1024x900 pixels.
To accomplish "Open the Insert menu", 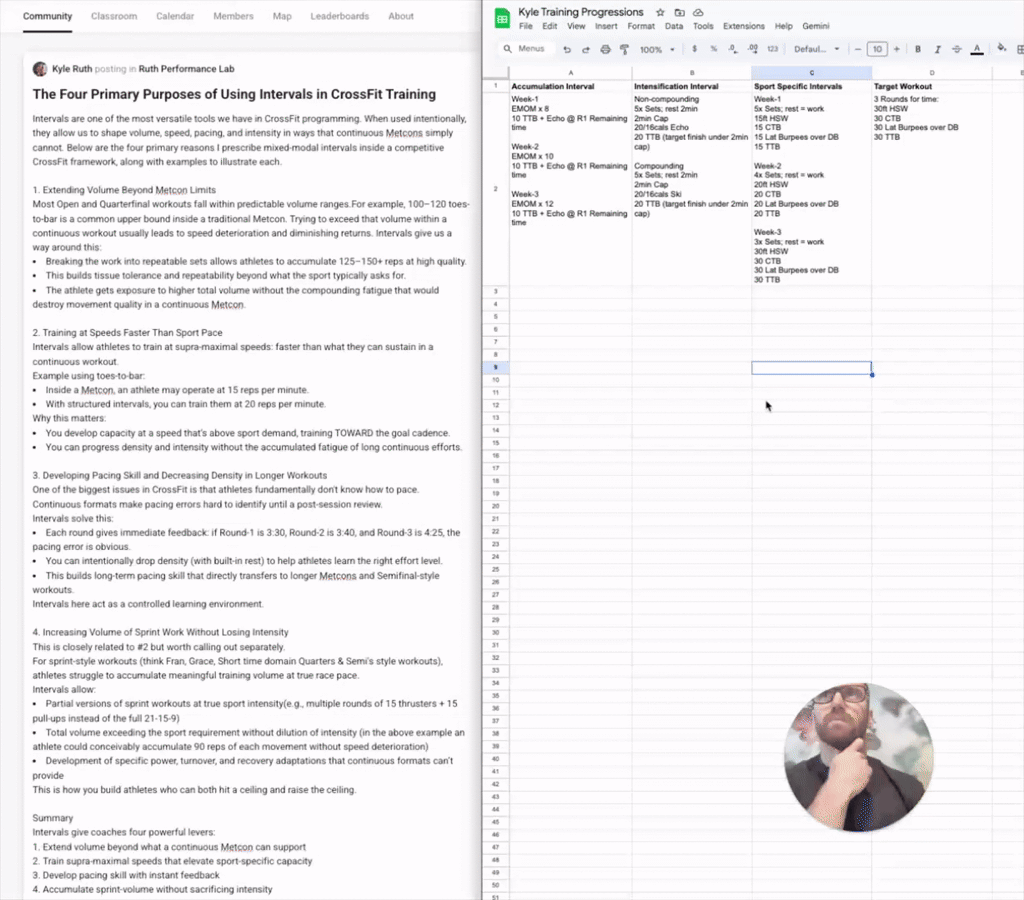I will click(x=606, y=26).
